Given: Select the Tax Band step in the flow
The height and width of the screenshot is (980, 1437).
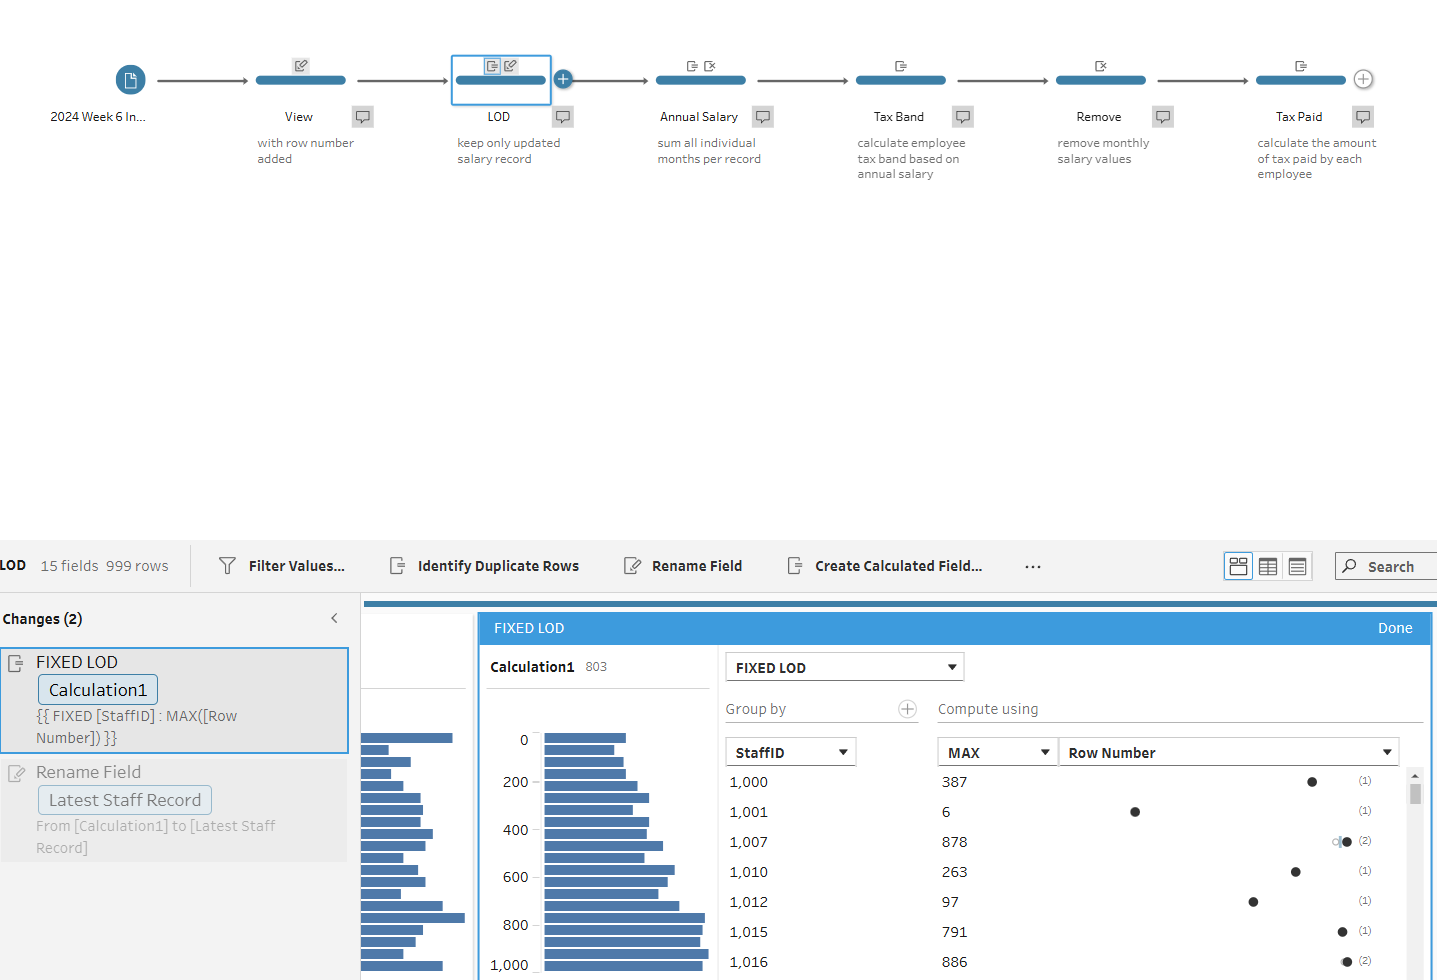Looking at the screenshot, I should tap(900, 80).
